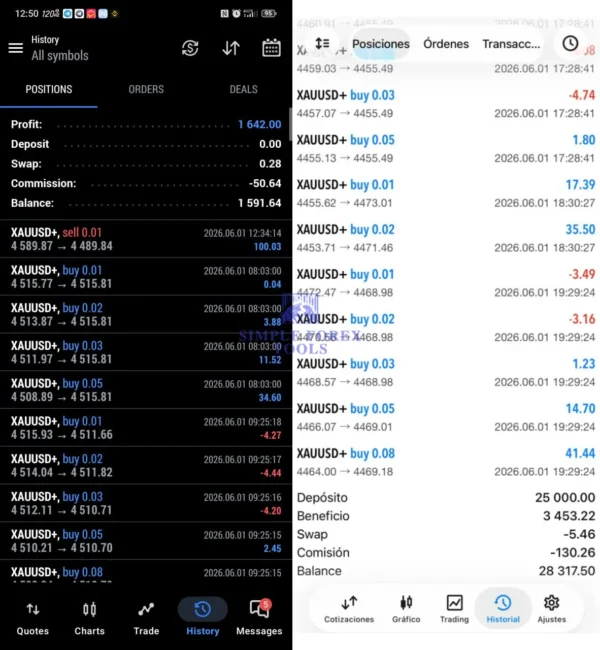Open Quotes in bottom navigation
The height and width of the screenshot is (650, 600).
point(33,619)
